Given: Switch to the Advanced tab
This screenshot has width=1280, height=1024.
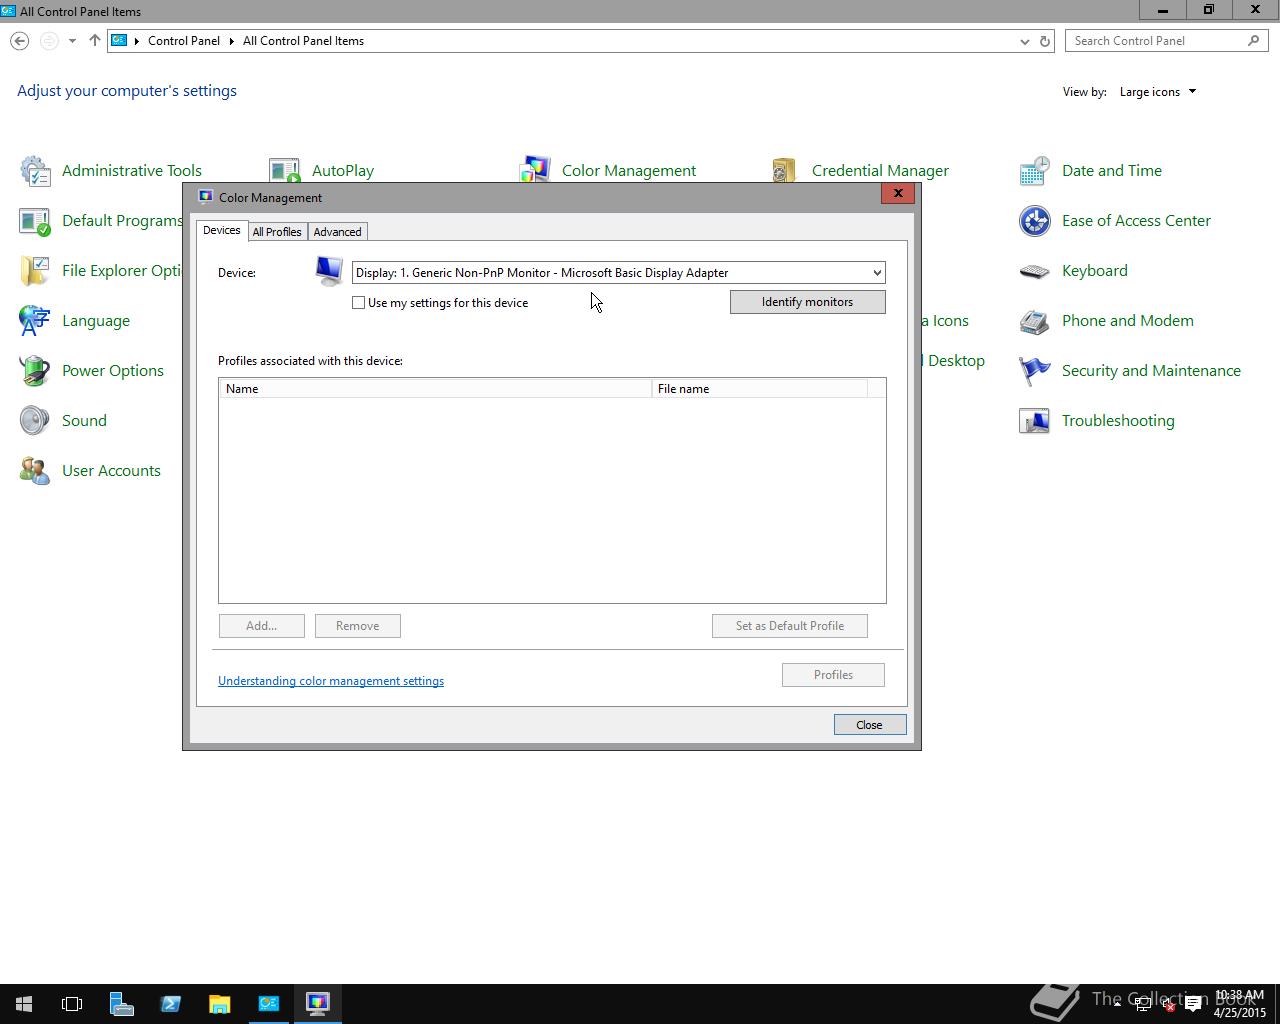Looking at the screenshot, I should [x=338, y=232].
